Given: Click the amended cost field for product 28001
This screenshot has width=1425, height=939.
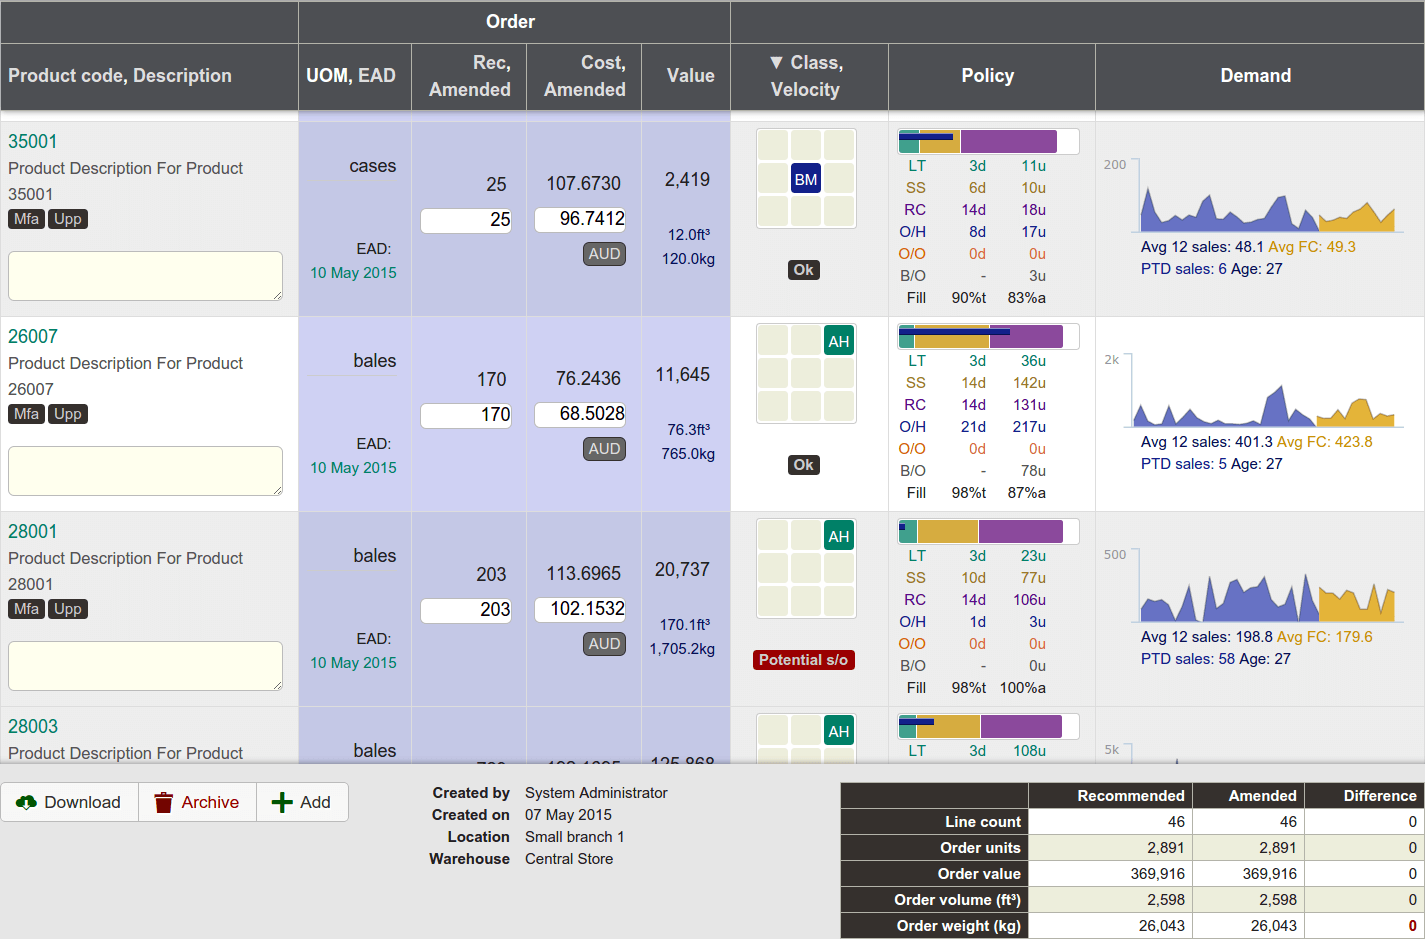Looking at the screenshot, I should pyautogui.click(x=580, y=608).
